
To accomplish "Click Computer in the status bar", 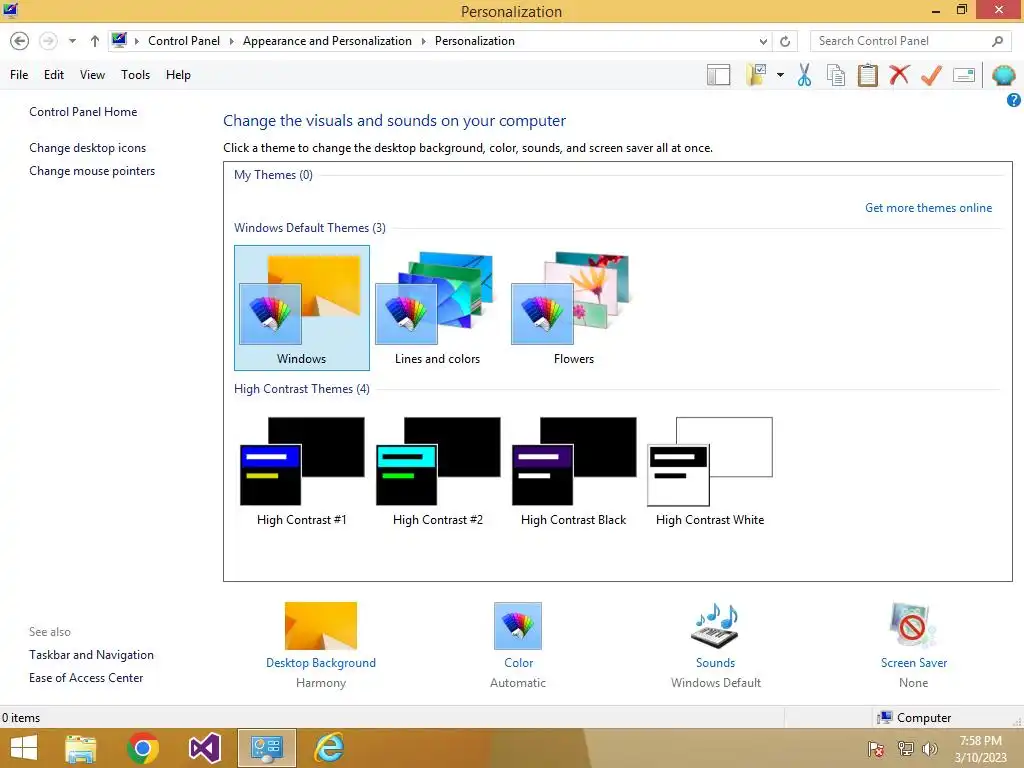I will (x=914, y=718).
